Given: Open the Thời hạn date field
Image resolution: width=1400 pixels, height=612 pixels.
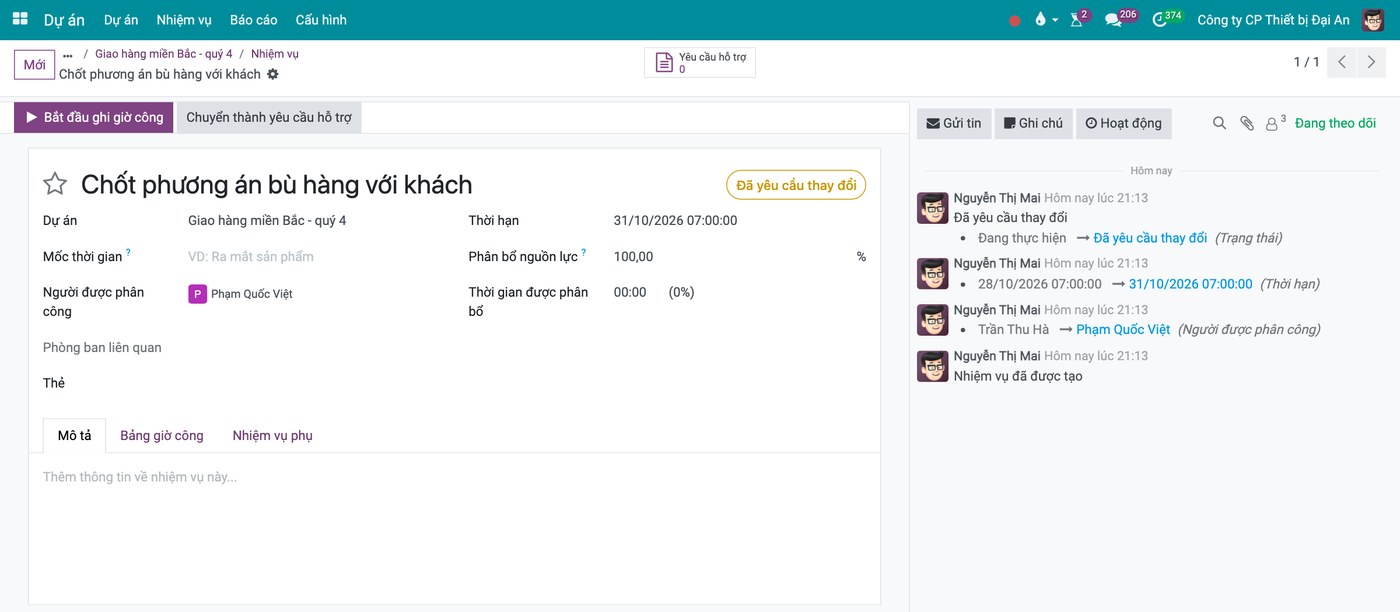Looking at the screenshot, I should 676,221.
